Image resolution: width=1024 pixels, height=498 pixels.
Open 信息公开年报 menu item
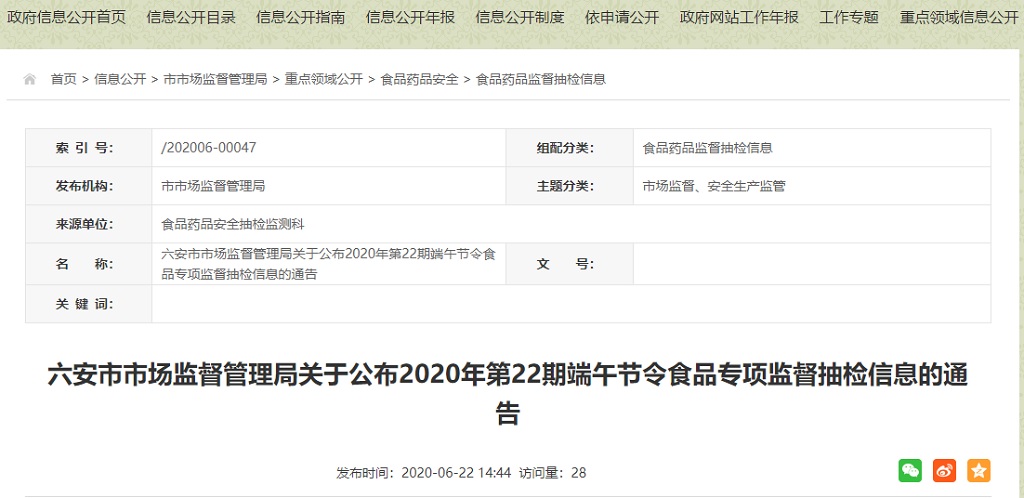[x=411, y=18]
